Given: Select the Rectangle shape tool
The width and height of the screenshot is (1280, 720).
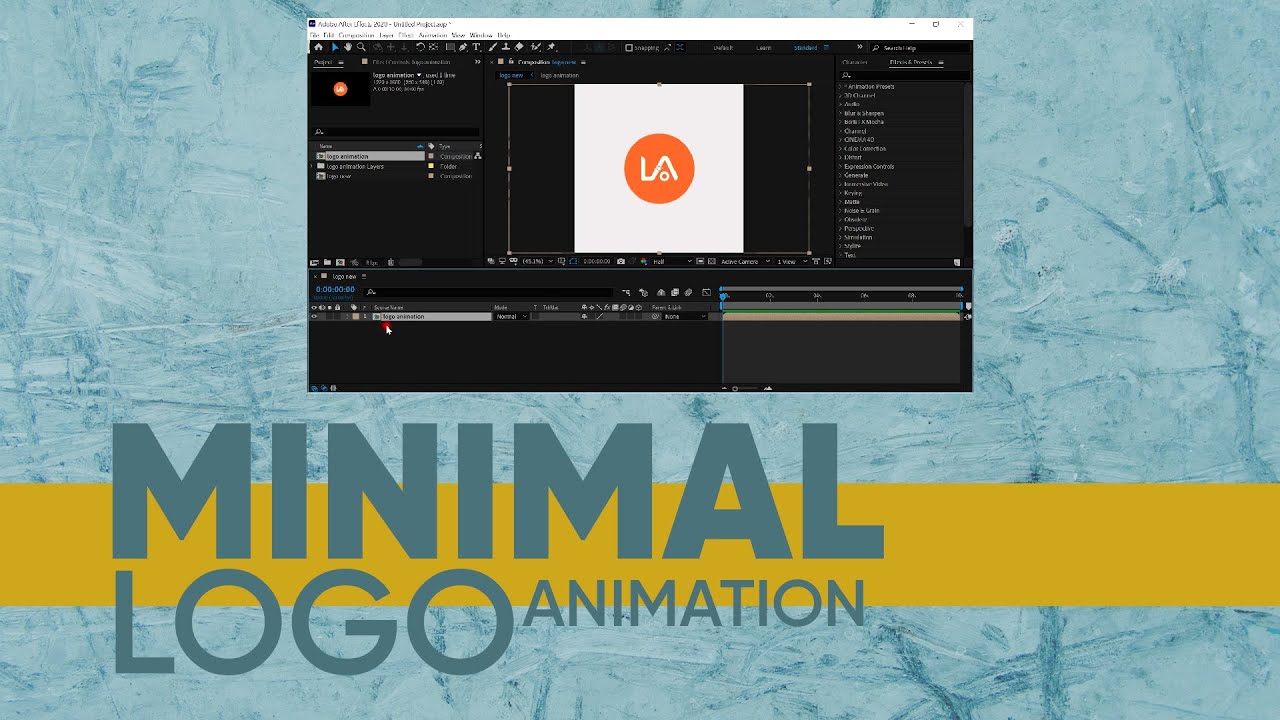Looking at the screenshot, I should coord(450,47).
